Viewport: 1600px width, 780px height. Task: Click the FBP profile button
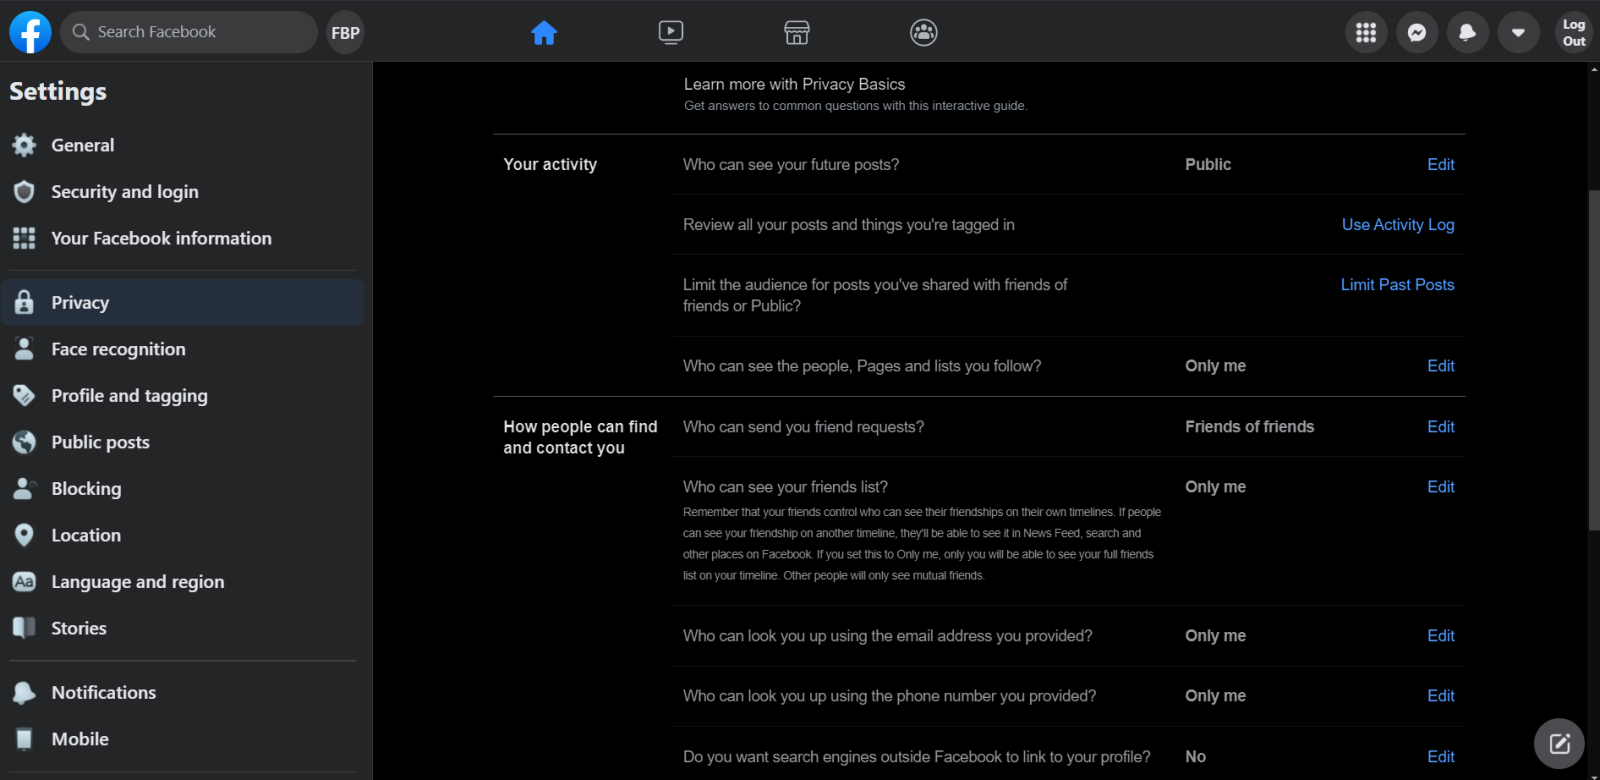345,33
